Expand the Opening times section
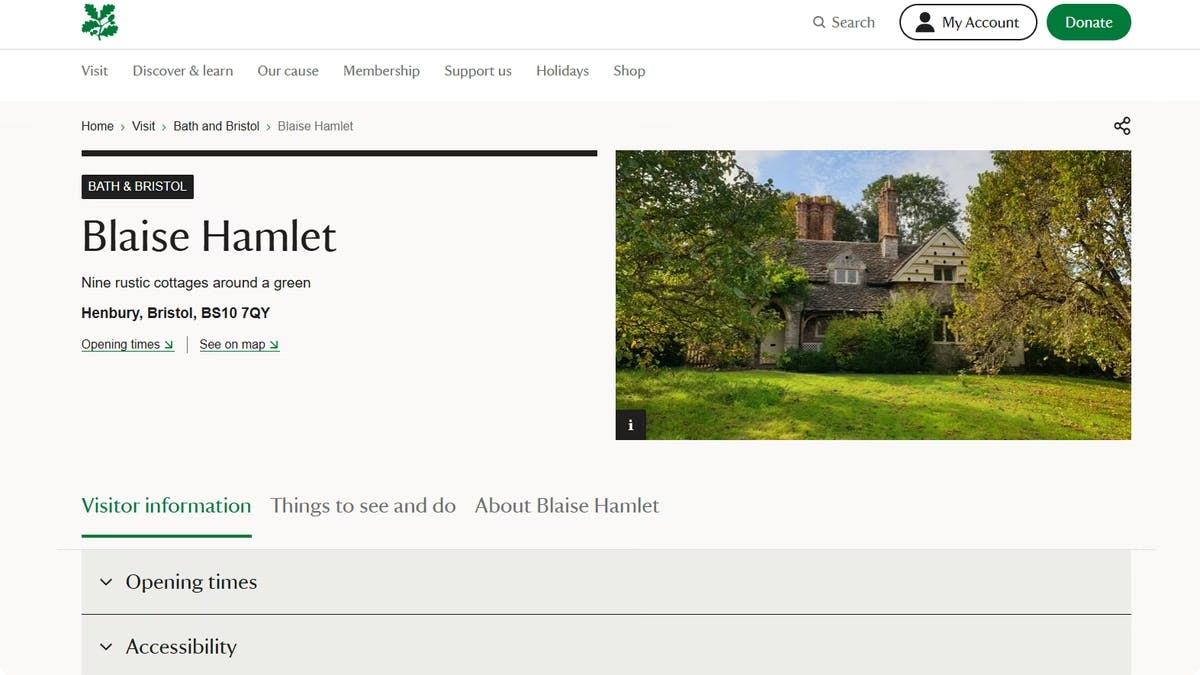The image size is (1200, 675). [x=606, y=582]
